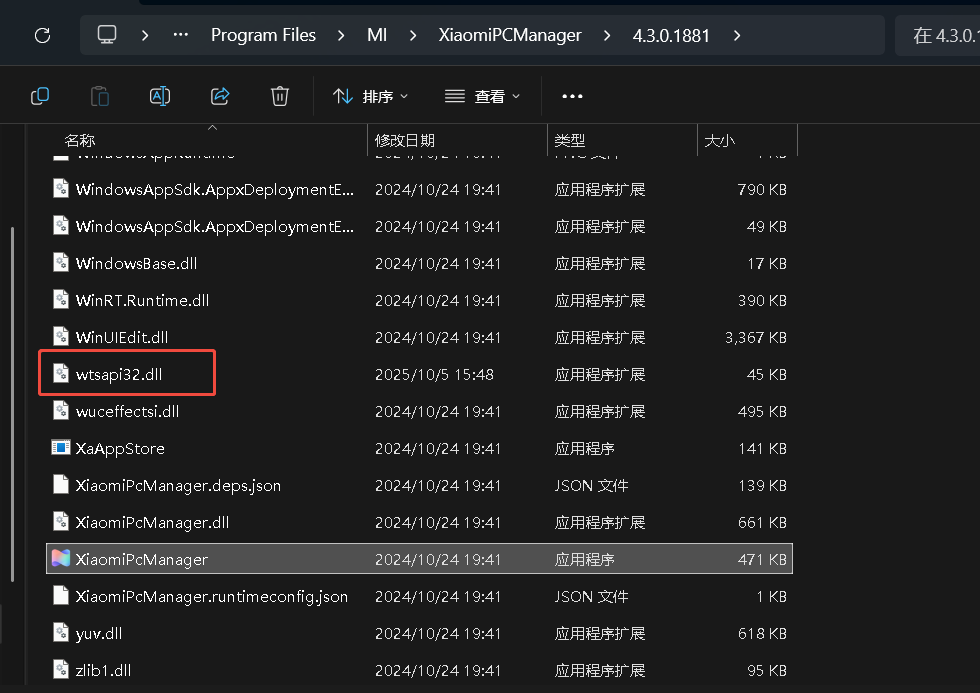Click the file icon of WindowsBase.dll
The image size is (980, 693).
point(61,262)
